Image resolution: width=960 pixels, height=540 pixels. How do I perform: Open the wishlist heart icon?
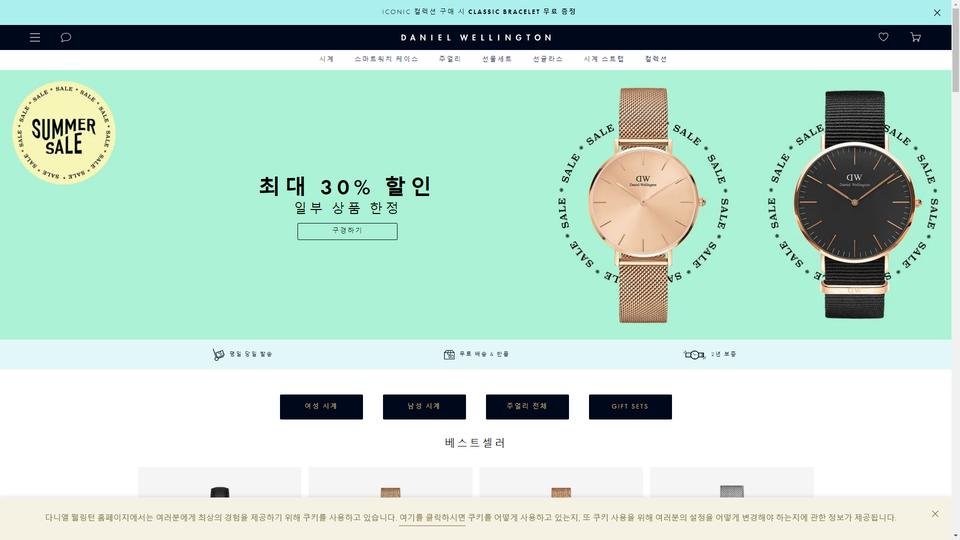[883, 37]
